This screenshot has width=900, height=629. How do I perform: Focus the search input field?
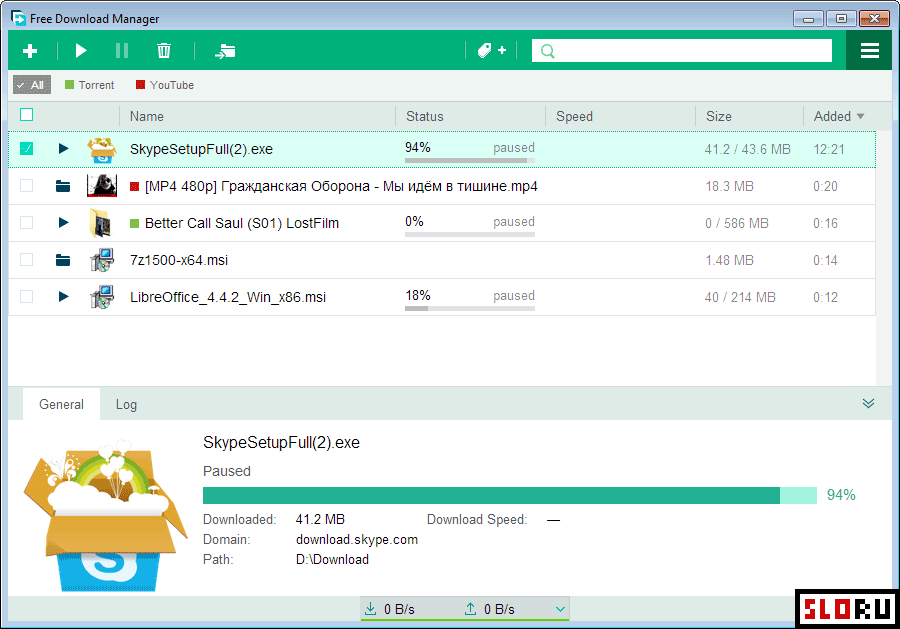(x=682, y=51)
